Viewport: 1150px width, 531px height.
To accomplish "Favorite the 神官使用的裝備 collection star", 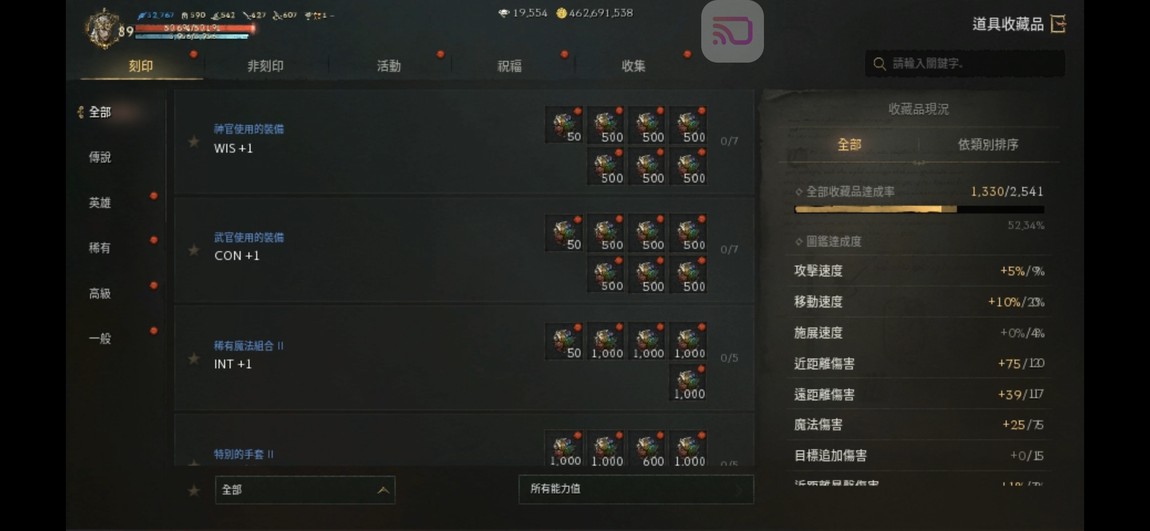I will pyautogui.click(x=194, y=142).
